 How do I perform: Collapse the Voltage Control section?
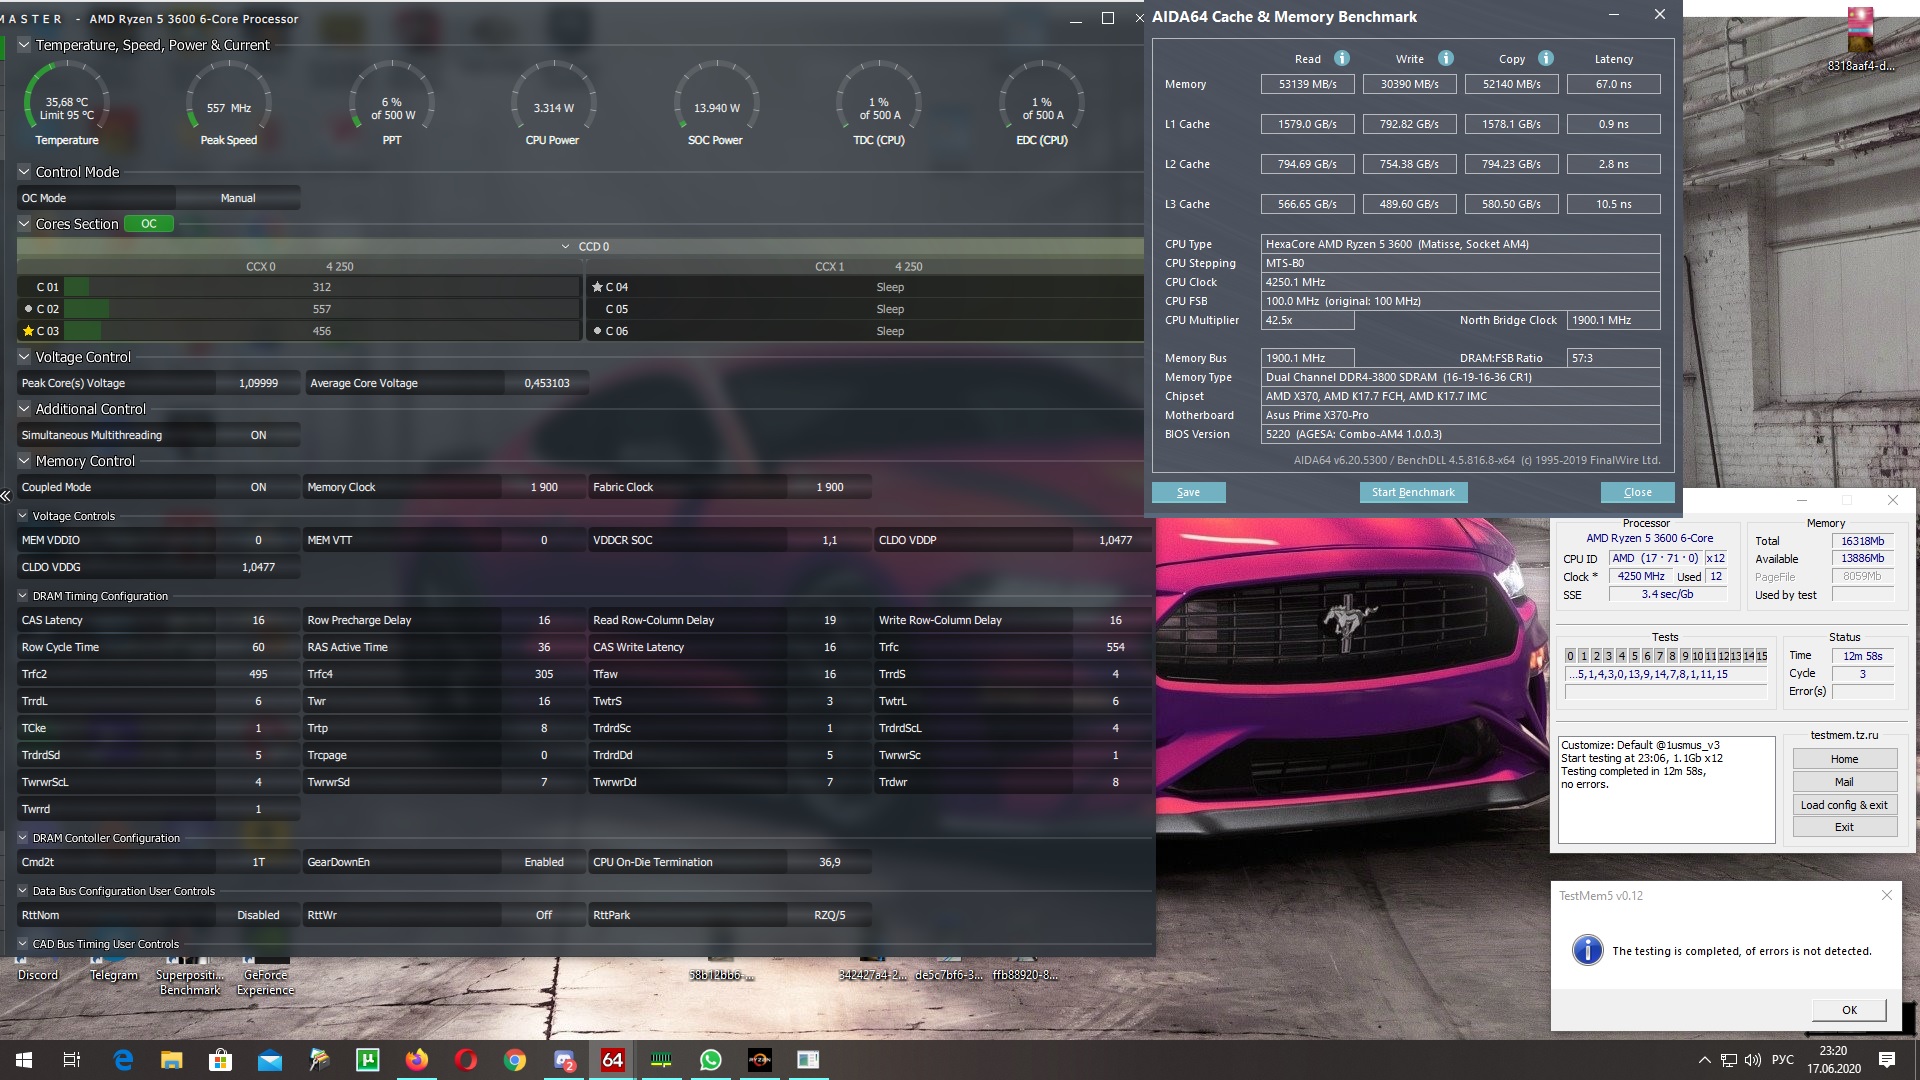coord(24,357)
